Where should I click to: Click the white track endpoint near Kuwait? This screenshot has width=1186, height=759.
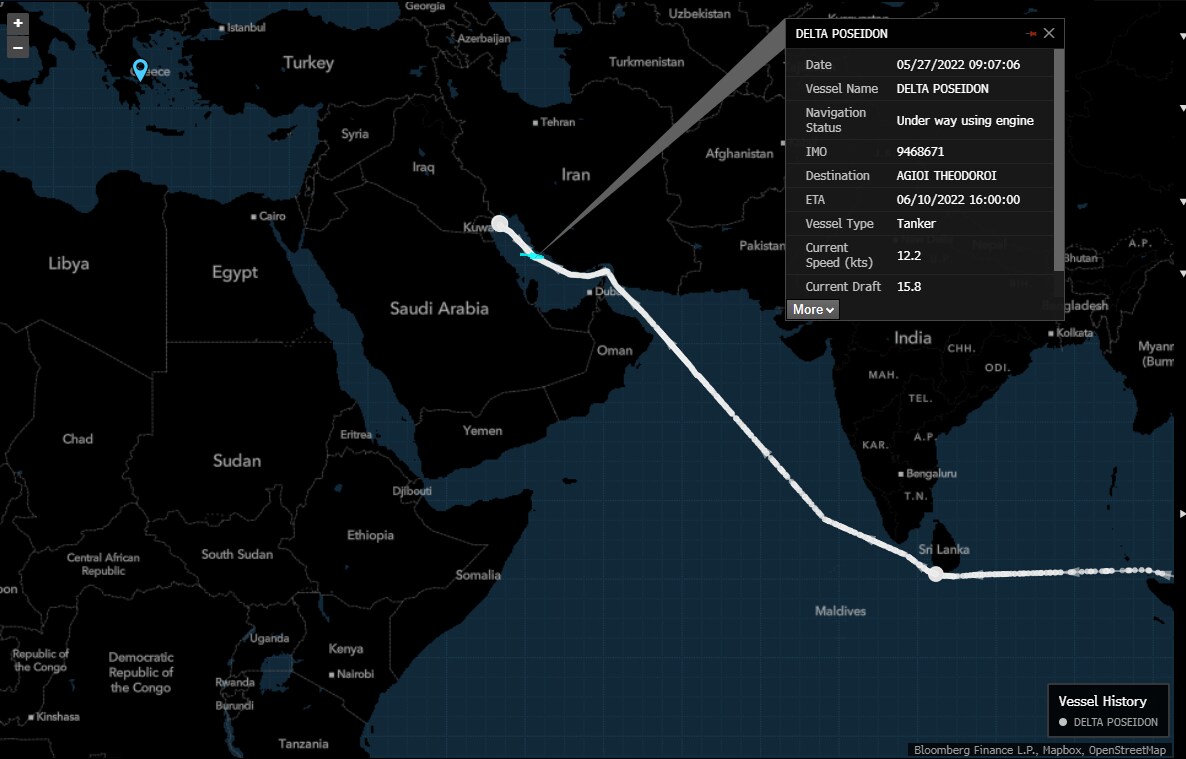pos(500,223)
